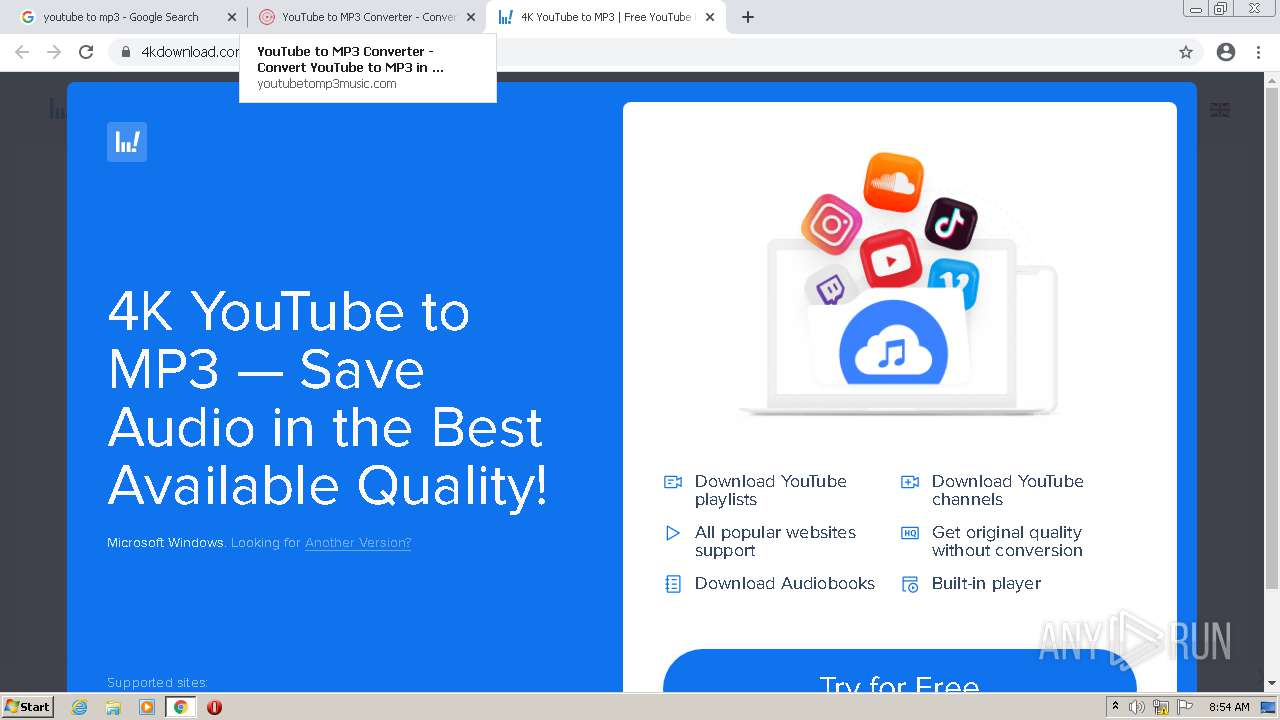Go back to the previous page

22,52
